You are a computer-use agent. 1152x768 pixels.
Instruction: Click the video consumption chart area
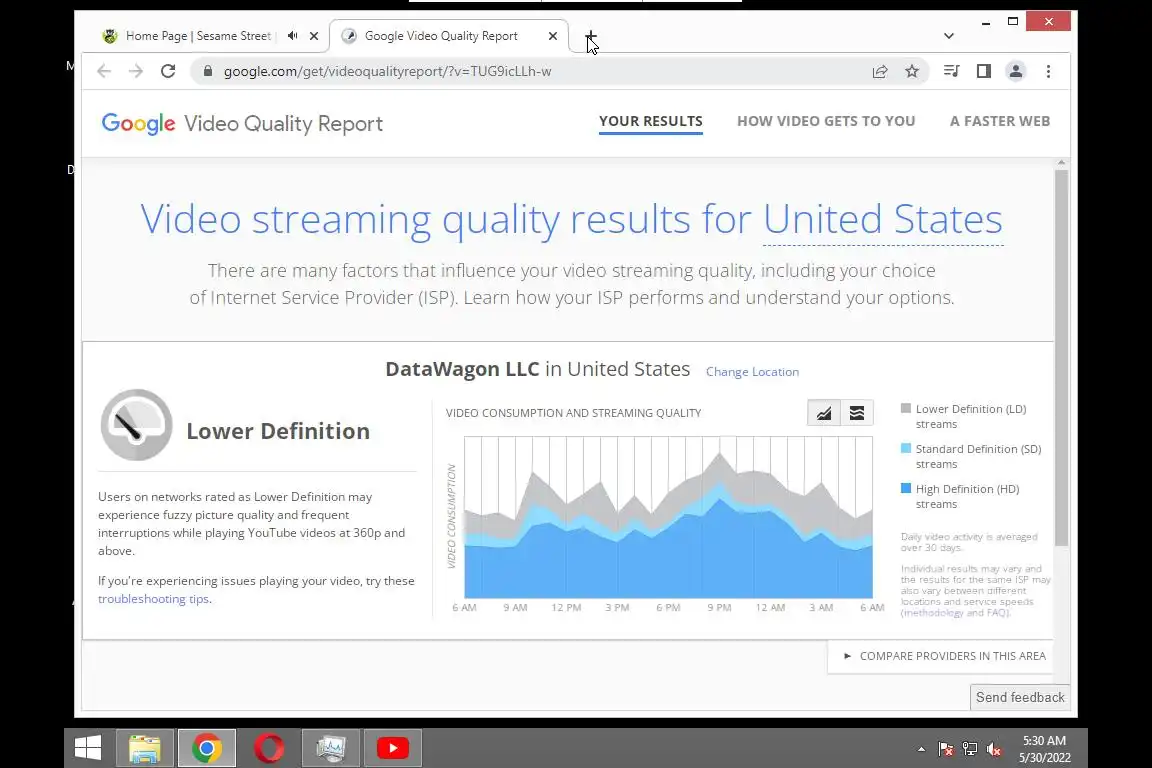tap(669, 517)
